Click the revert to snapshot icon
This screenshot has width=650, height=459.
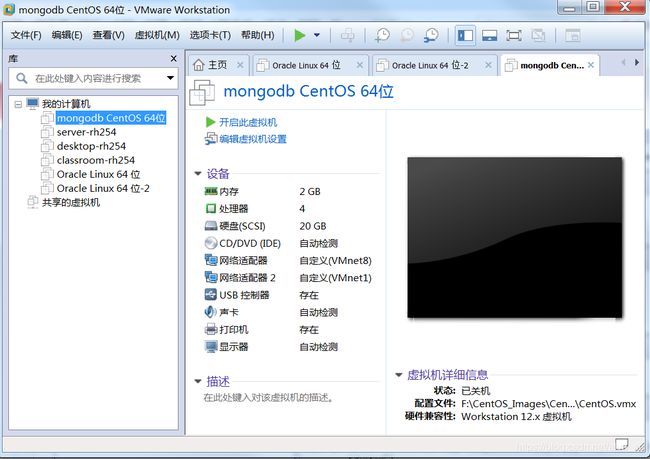(x=407, y=35)
